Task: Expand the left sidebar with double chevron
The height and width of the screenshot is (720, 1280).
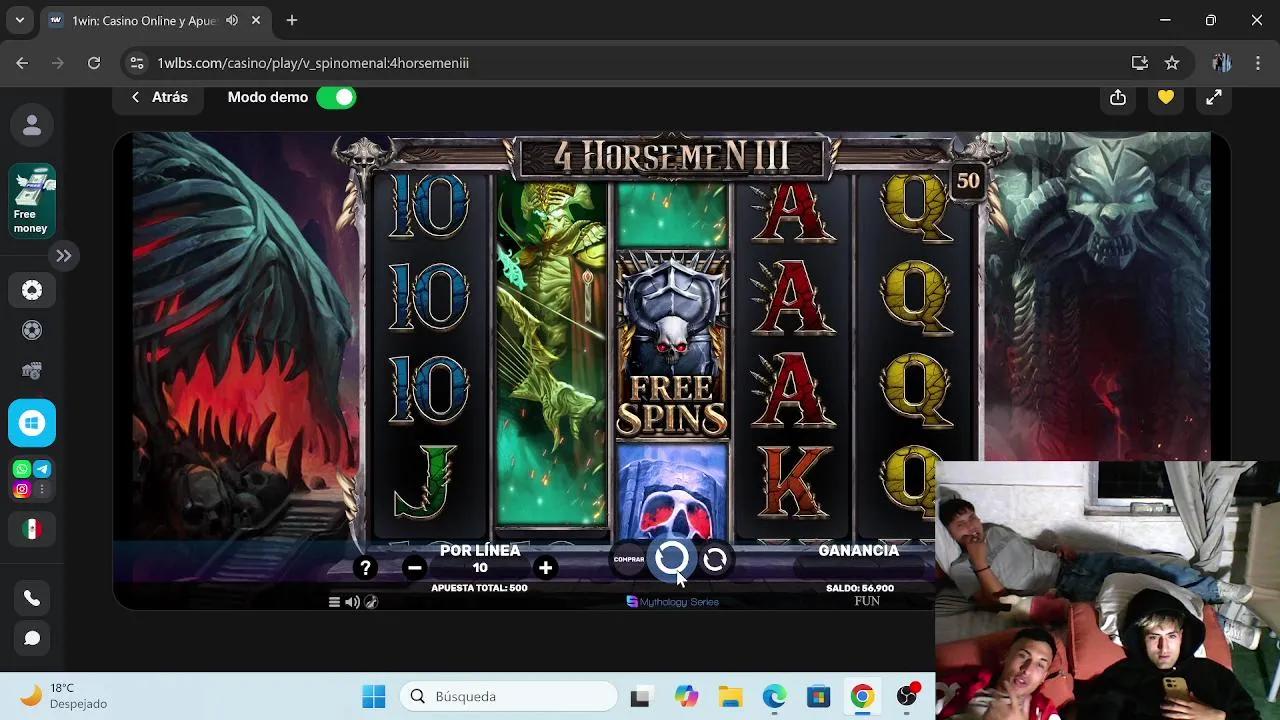Action: (63, 256)
